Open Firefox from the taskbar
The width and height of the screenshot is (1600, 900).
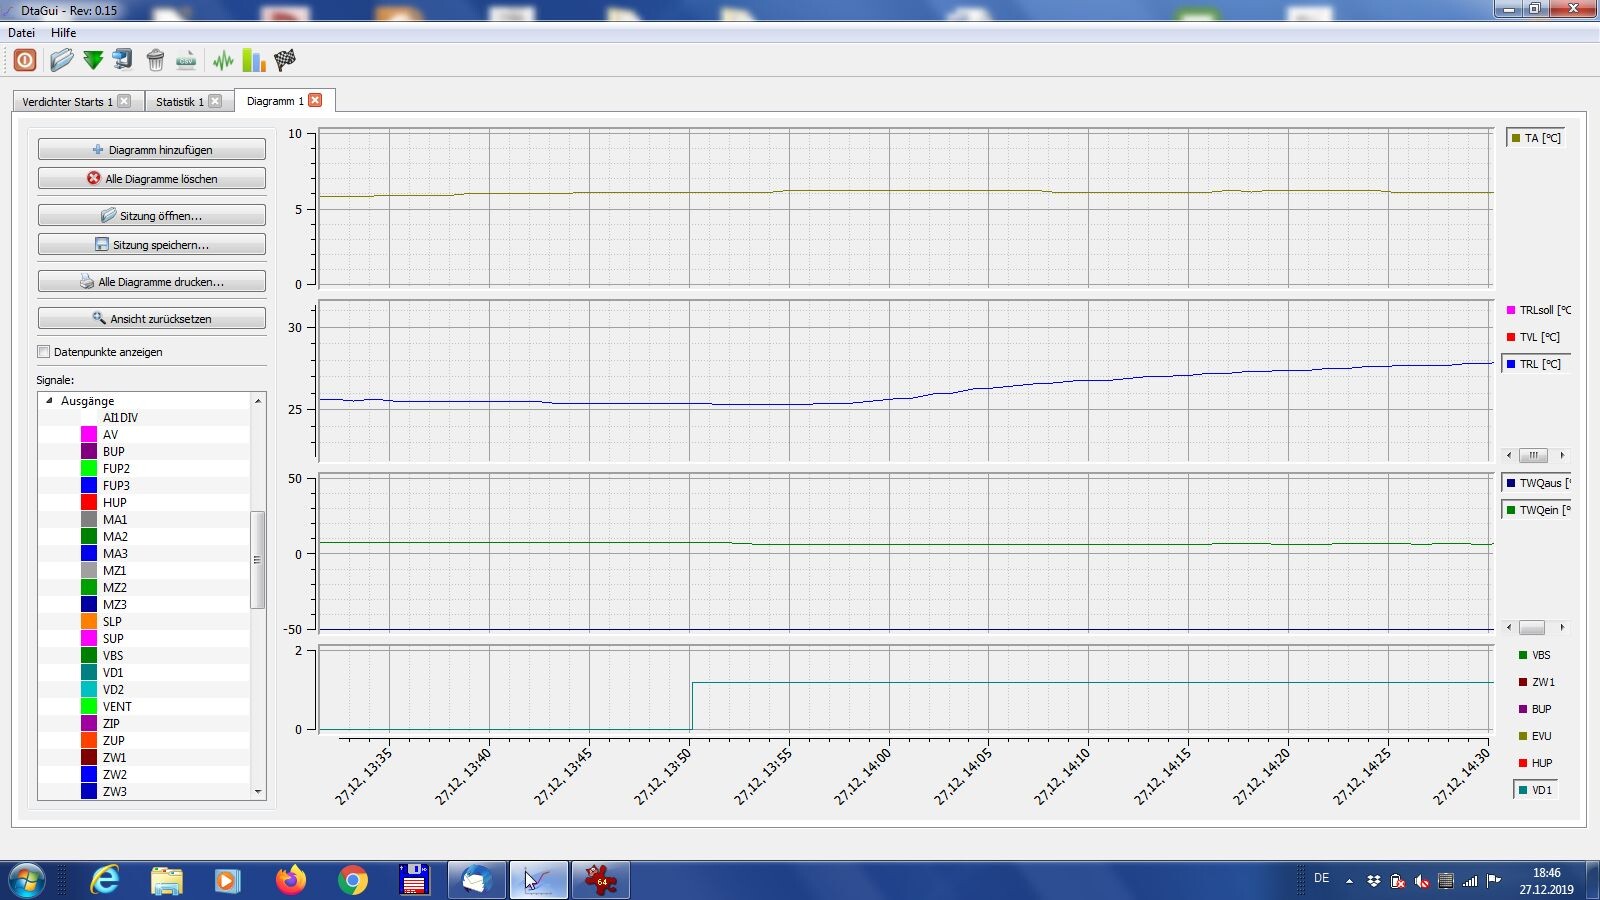tap(291, 880)
